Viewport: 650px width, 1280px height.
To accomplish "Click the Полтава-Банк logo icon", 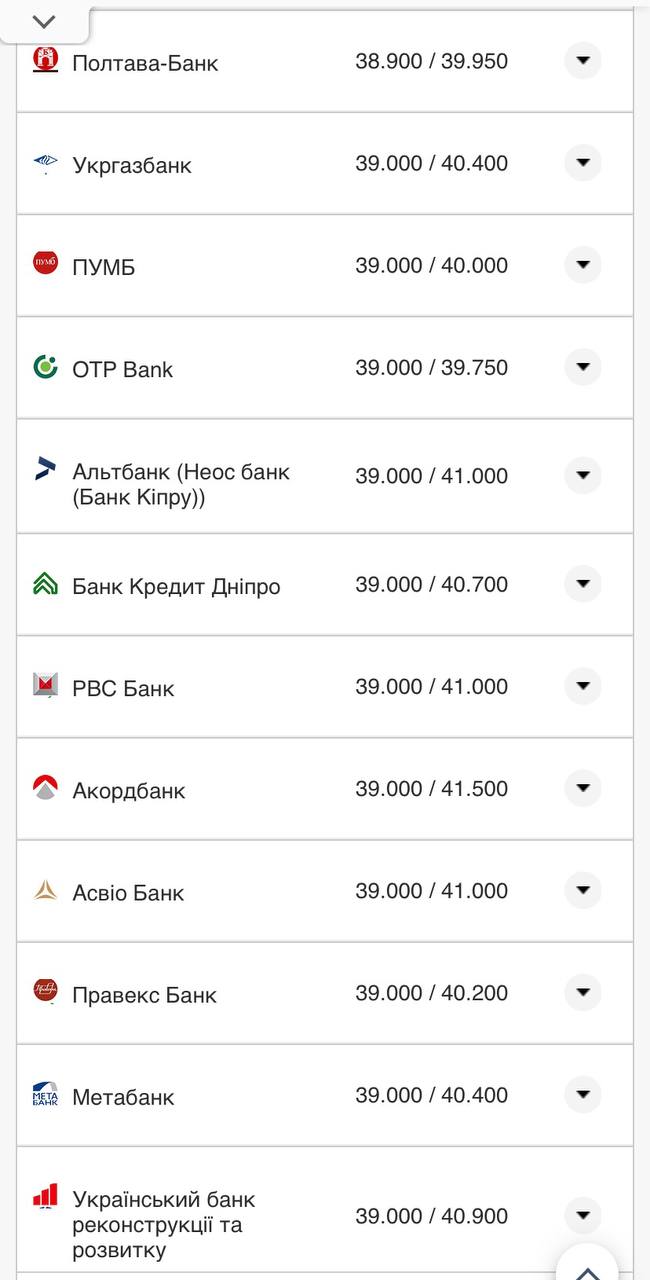I will click(x=45, y=60).
